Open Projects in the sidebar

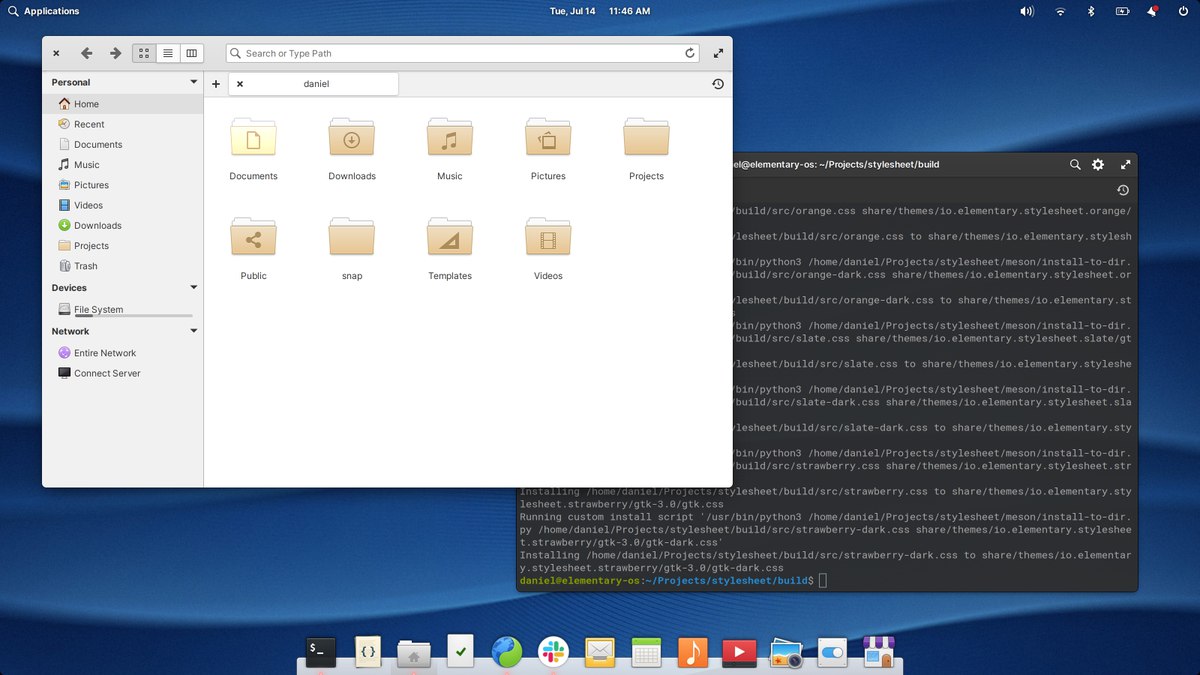(x=123, y=245)
